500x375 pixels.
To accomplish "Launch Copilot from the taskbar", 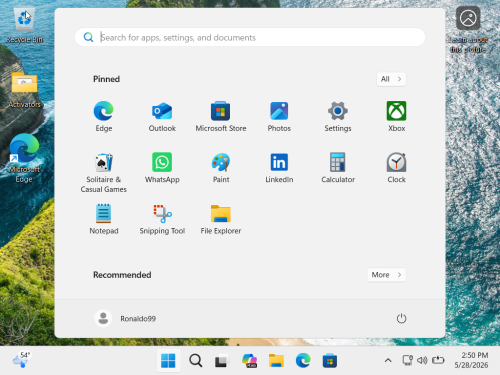I will point(250,361).
